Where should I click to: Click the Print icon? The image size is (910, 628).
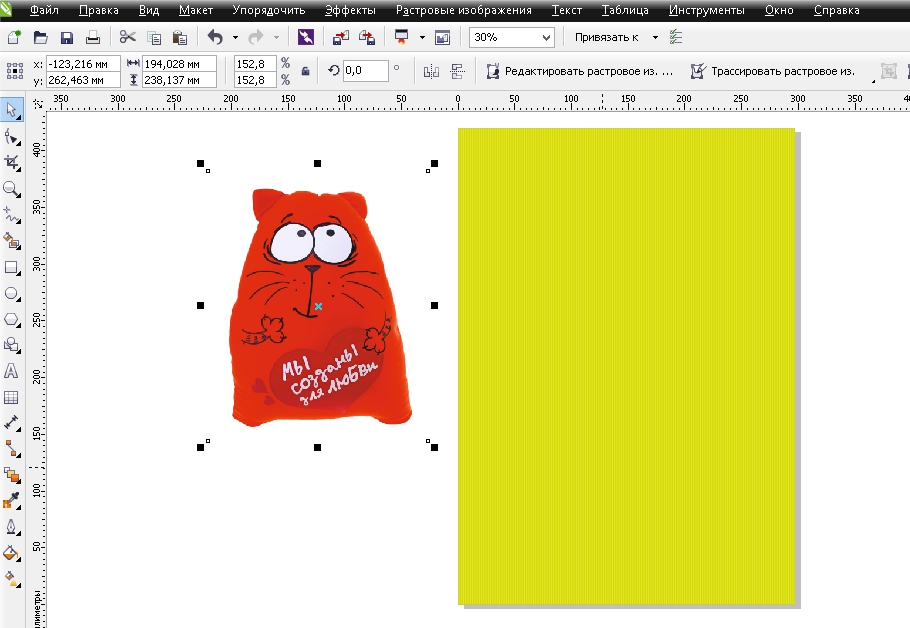point(93,38)
